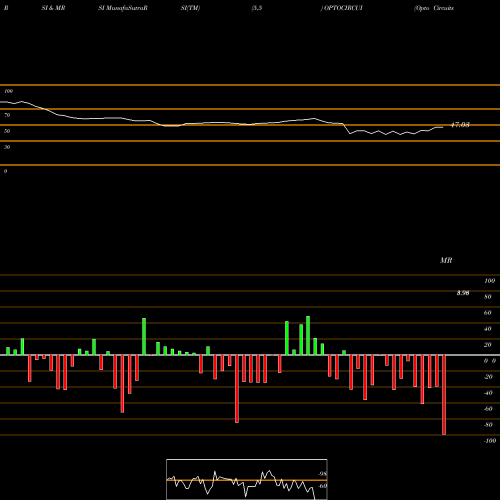Click the MR axis label -100
The width and height of the screenshot is (500, 500).
[490, 441]
